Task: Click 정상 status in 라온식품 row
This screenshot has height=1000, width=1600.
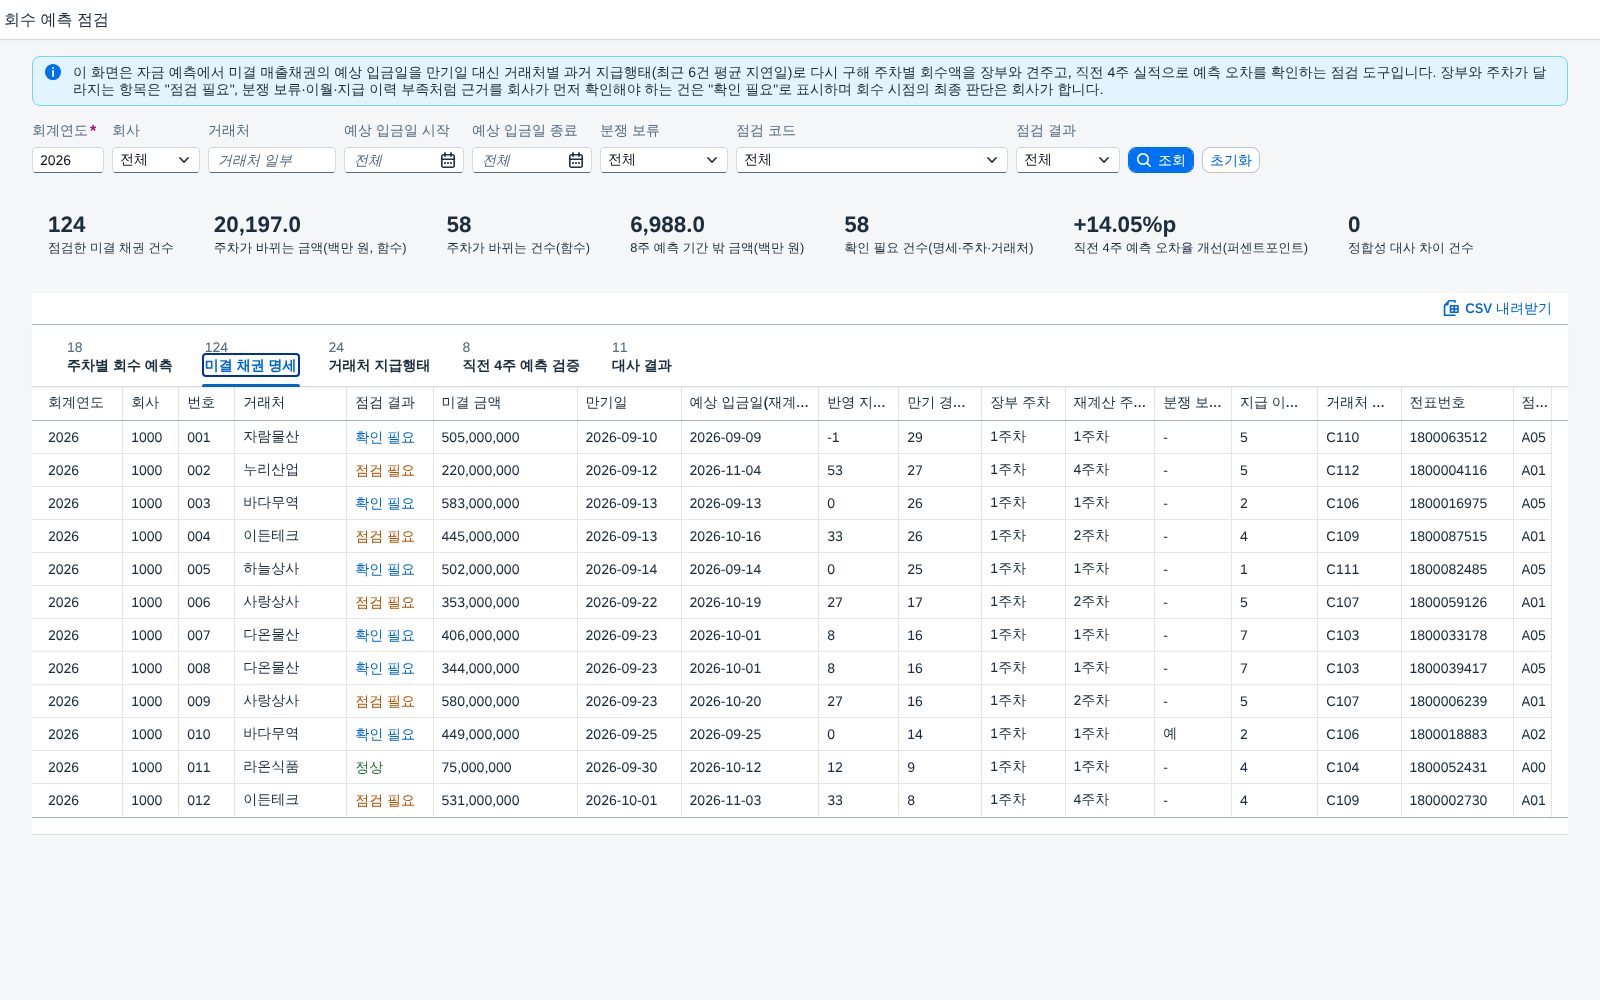Action: click(369, 767)
